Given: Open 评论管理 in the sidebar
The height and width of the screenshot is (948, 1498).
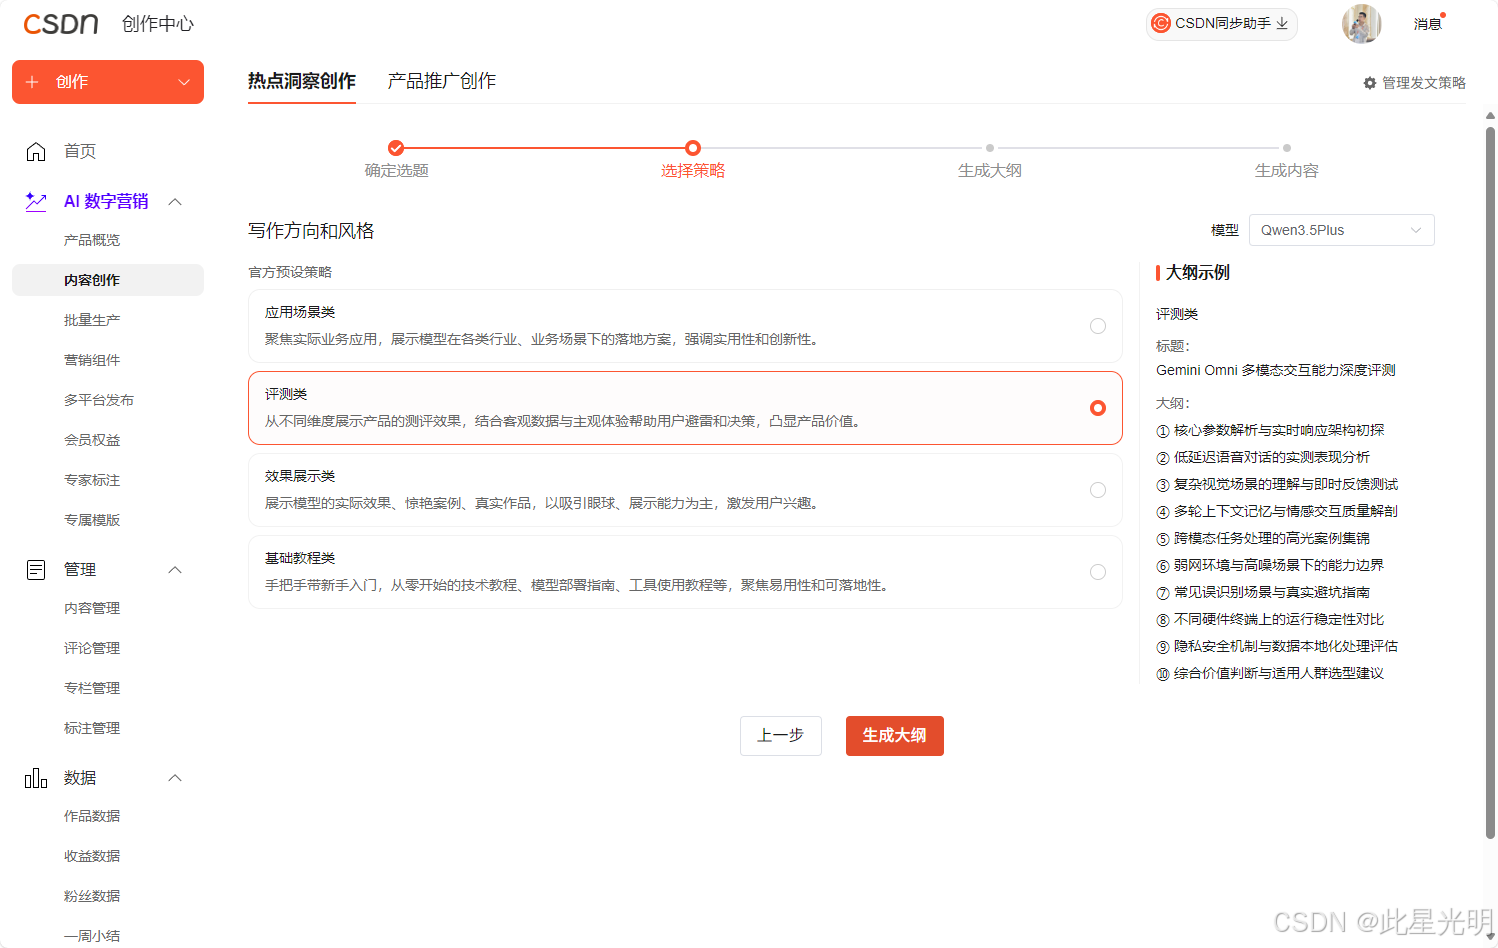Looking at the screenshot, I should (x=92, y=648).
